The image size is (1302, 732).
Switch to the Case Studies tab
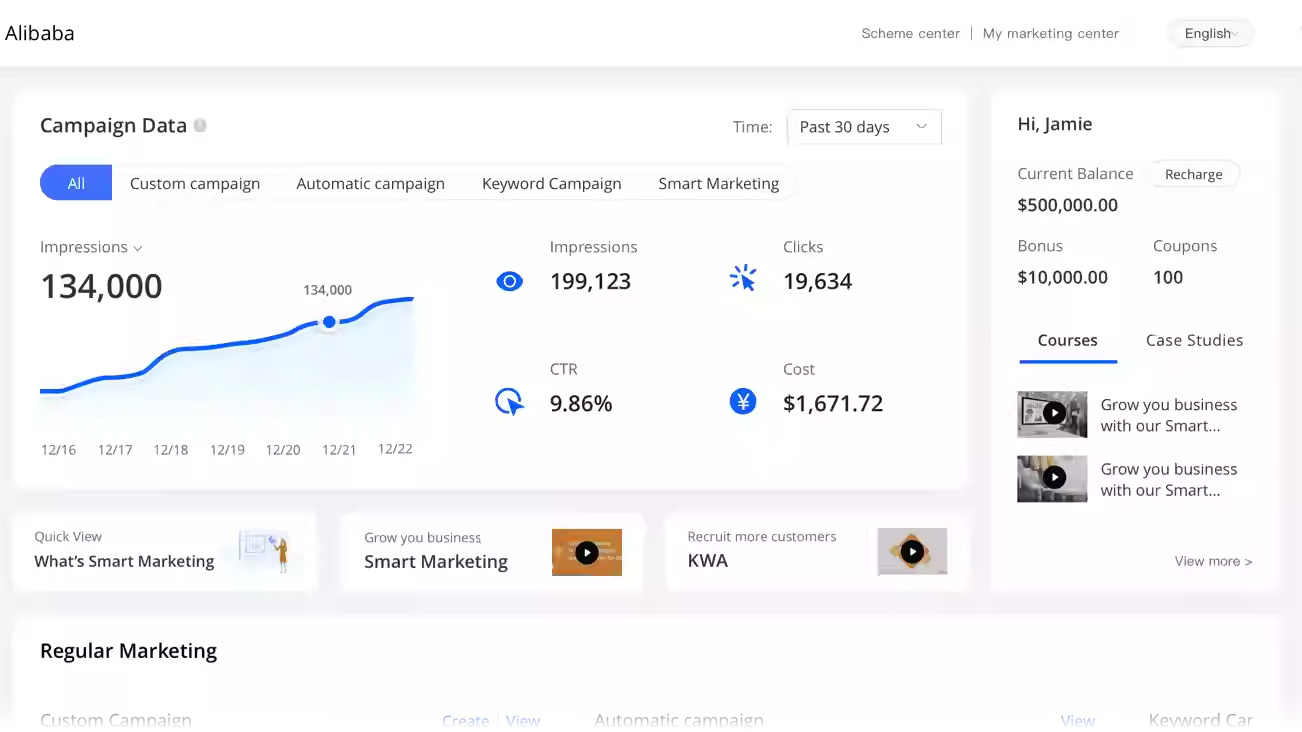[1193, 340]
